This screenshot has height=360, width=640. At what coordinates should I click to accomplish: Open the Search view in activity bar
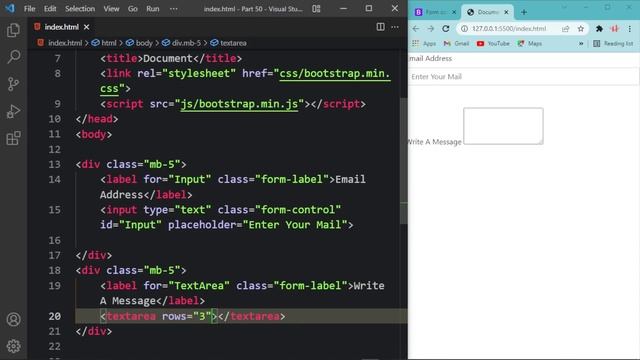click(x=13, y=57)
